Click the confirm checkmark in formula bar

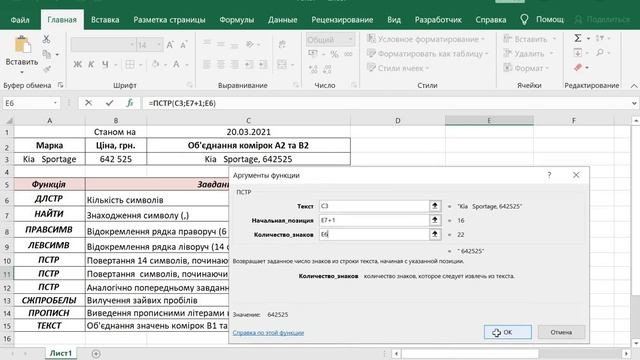pyautogui.click(x=109, y=103)
